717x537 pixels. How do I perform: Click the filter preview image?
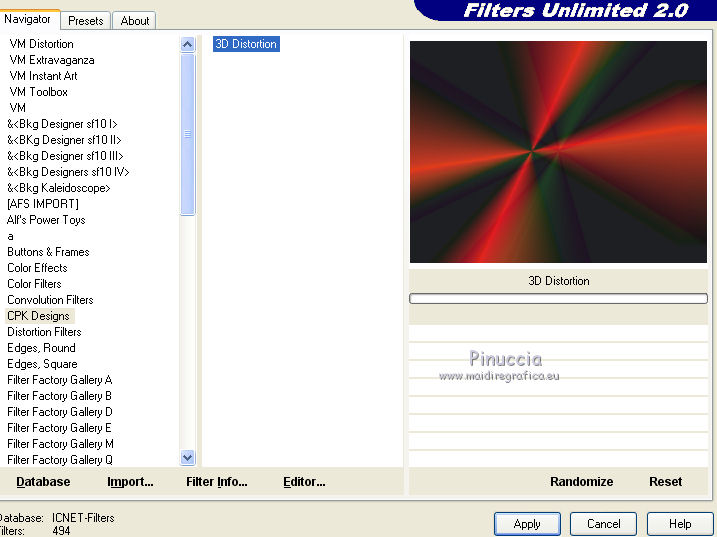coord(558,152)
